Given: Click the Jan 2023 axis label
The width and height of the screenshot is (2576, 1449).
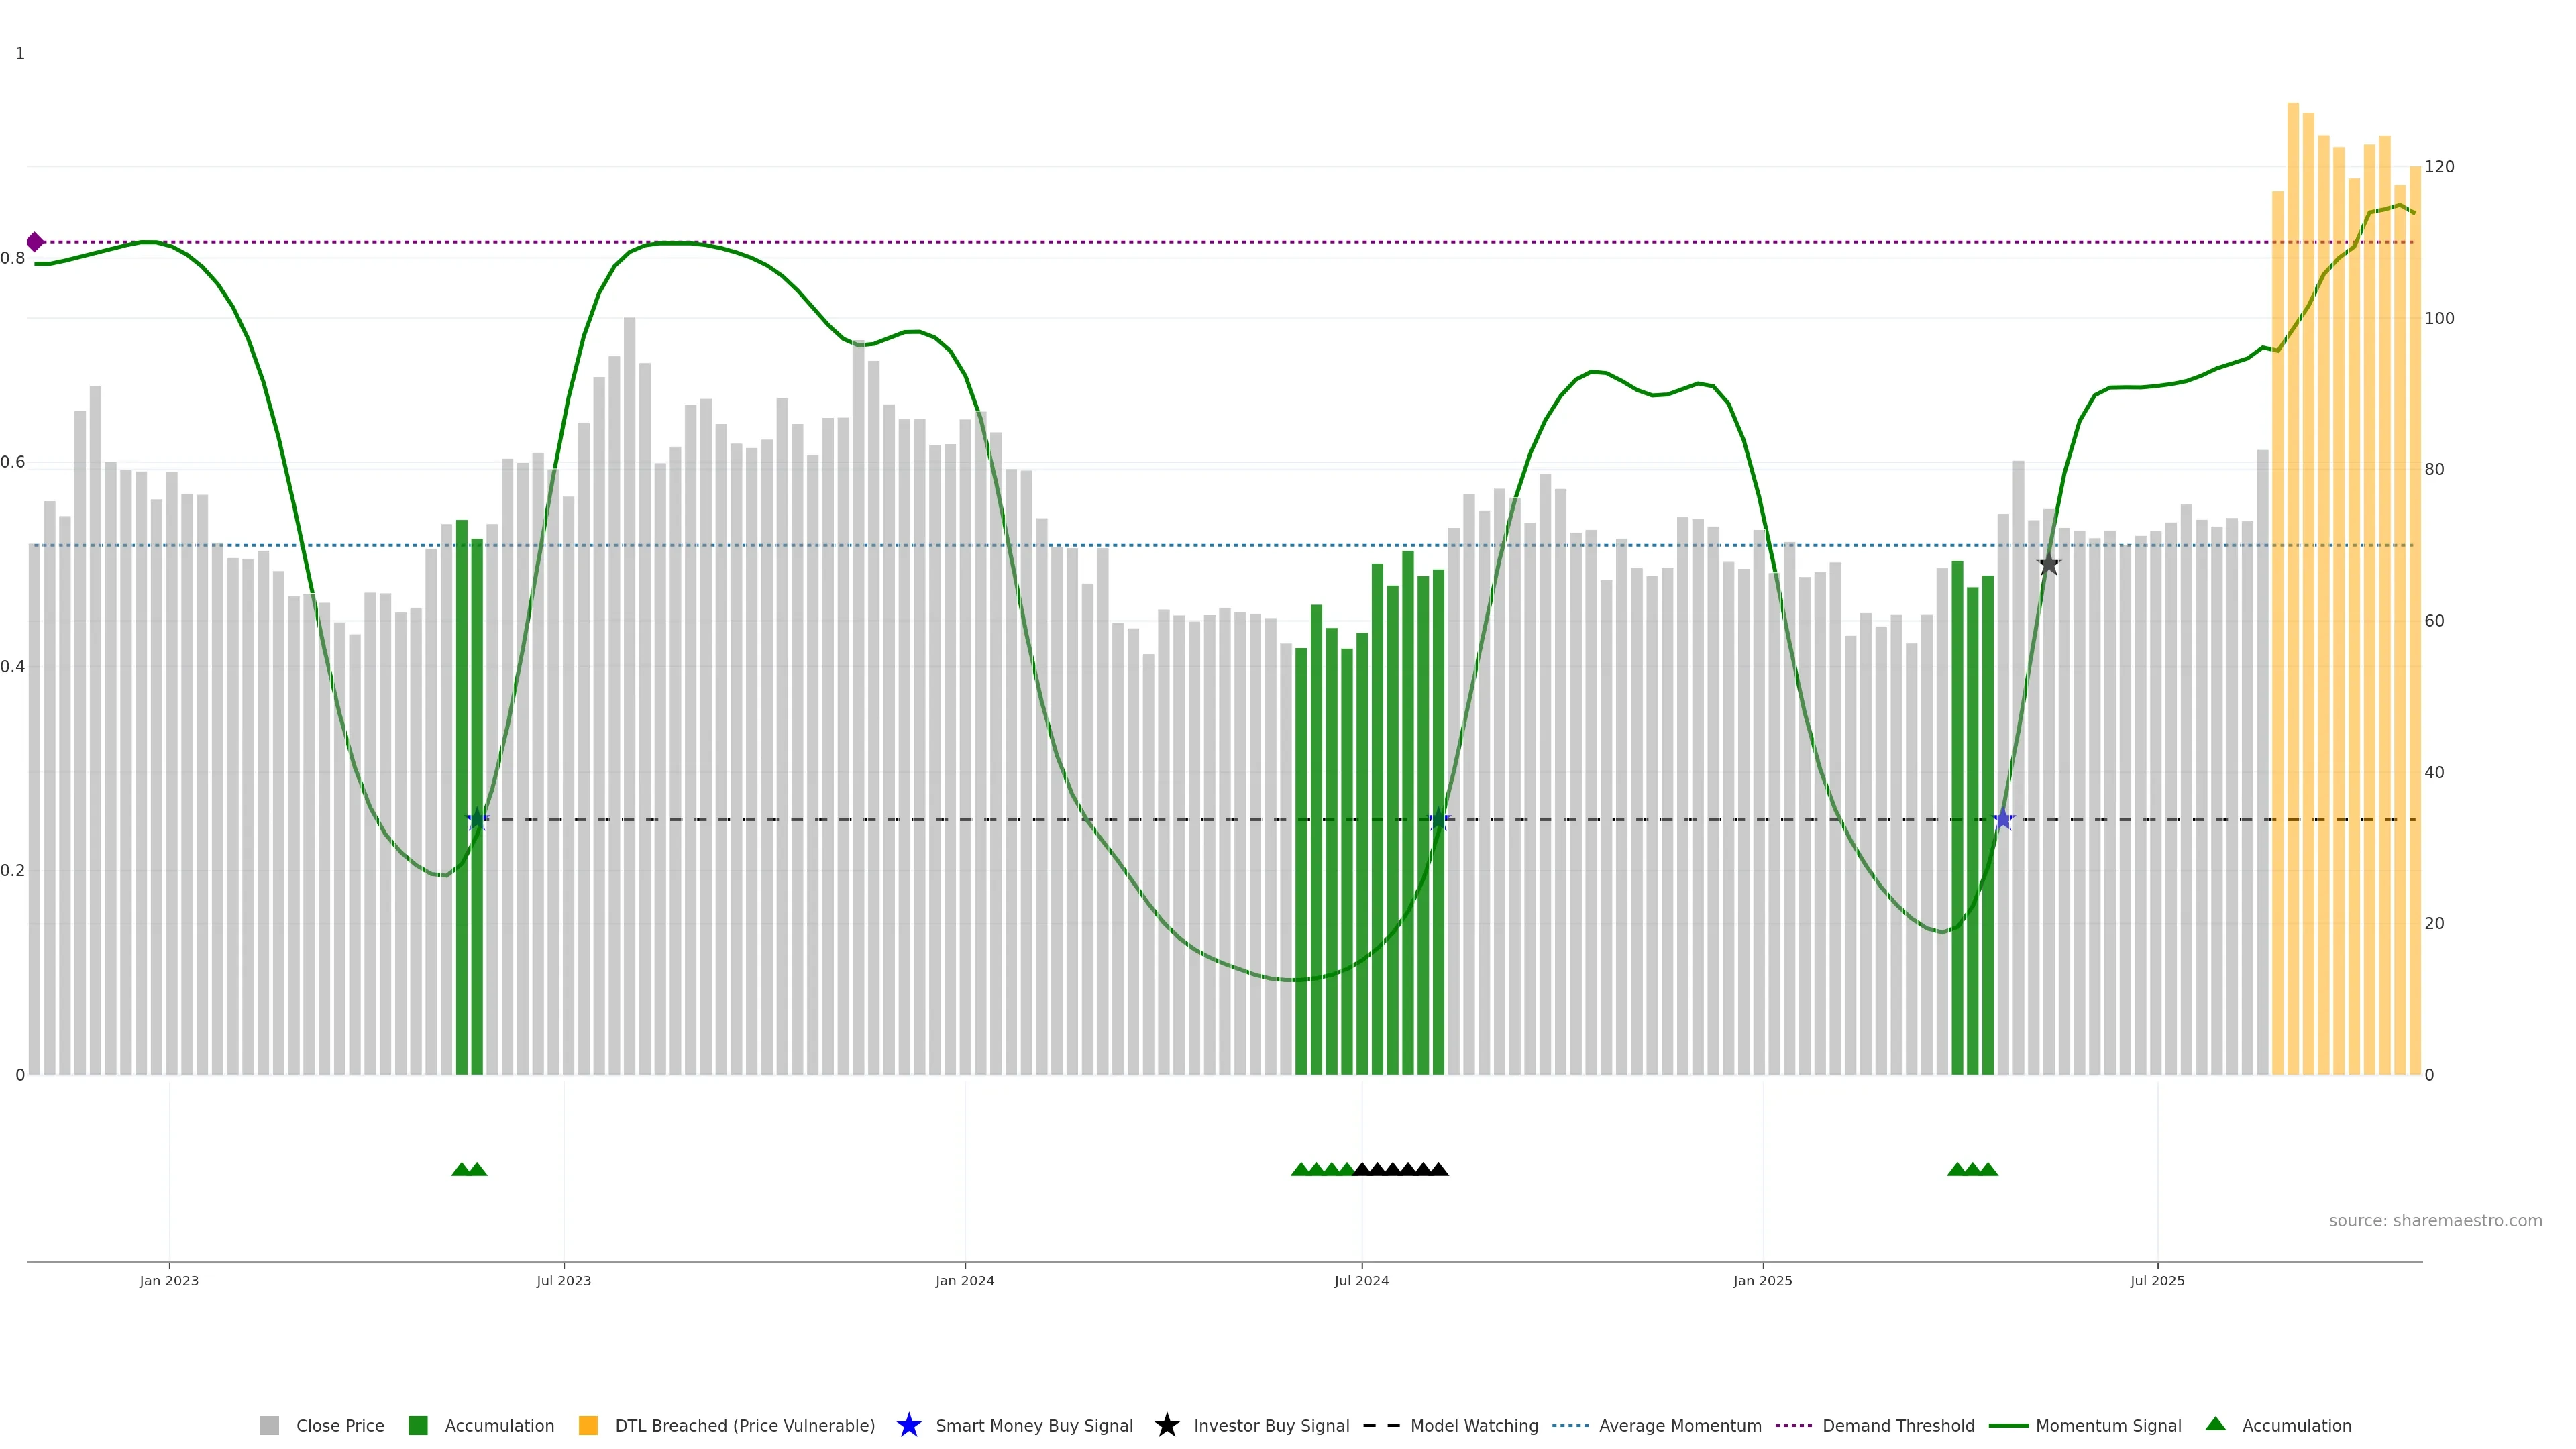Looking at the screenshot, I should pos(169,1280).
